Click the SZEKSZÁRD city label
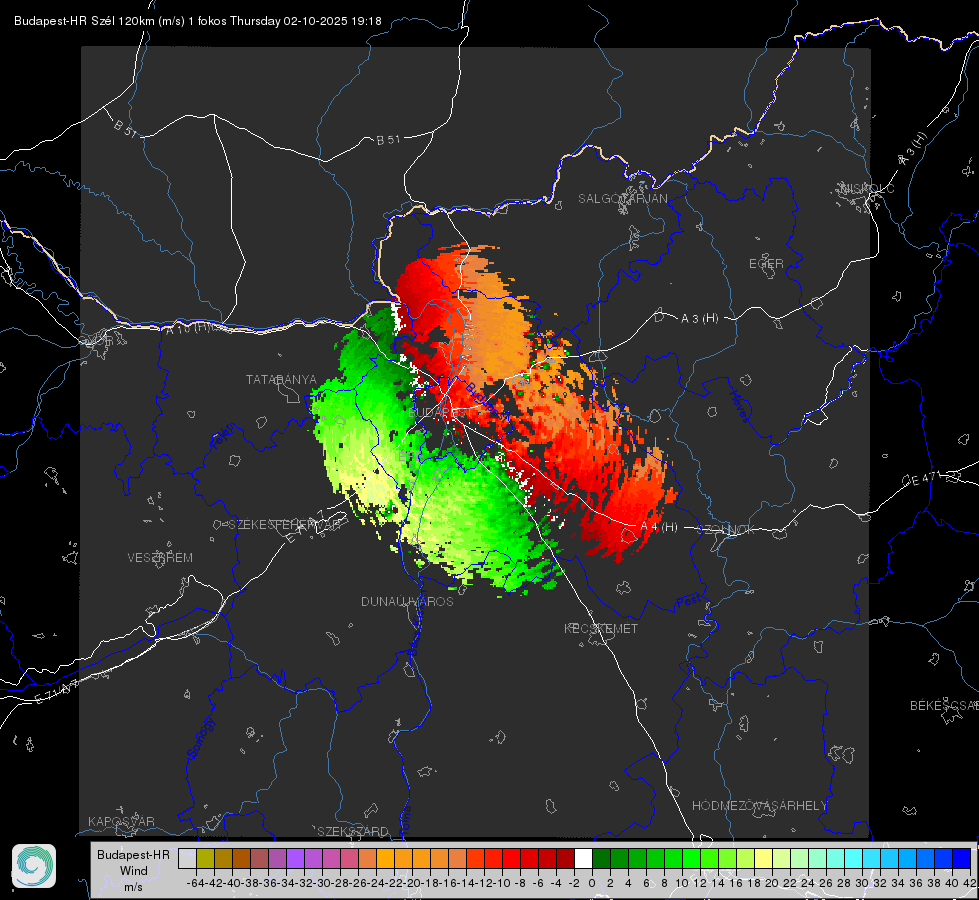Viewport: 979px width, 900px height. (353, 831)
